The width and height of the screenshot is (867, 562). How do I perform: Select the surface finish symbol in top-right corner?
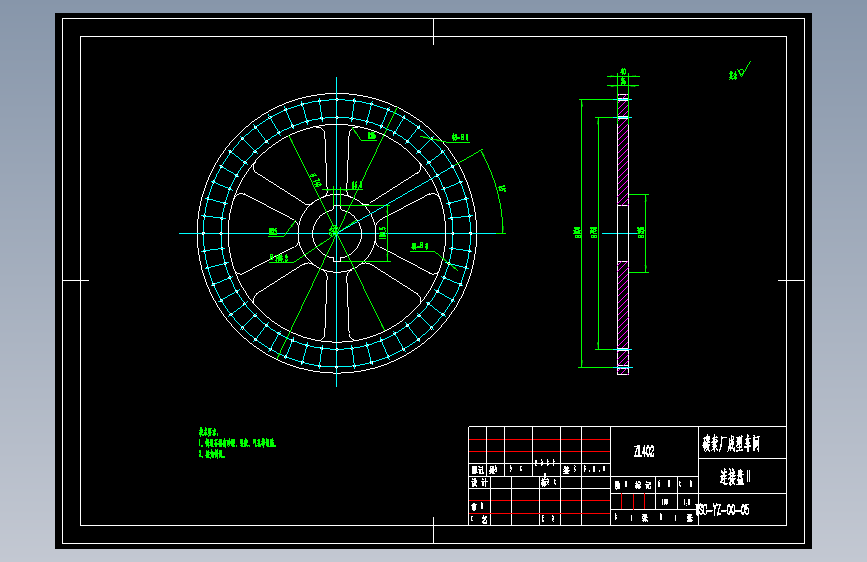pyautogui.click(x=739, y=71)
